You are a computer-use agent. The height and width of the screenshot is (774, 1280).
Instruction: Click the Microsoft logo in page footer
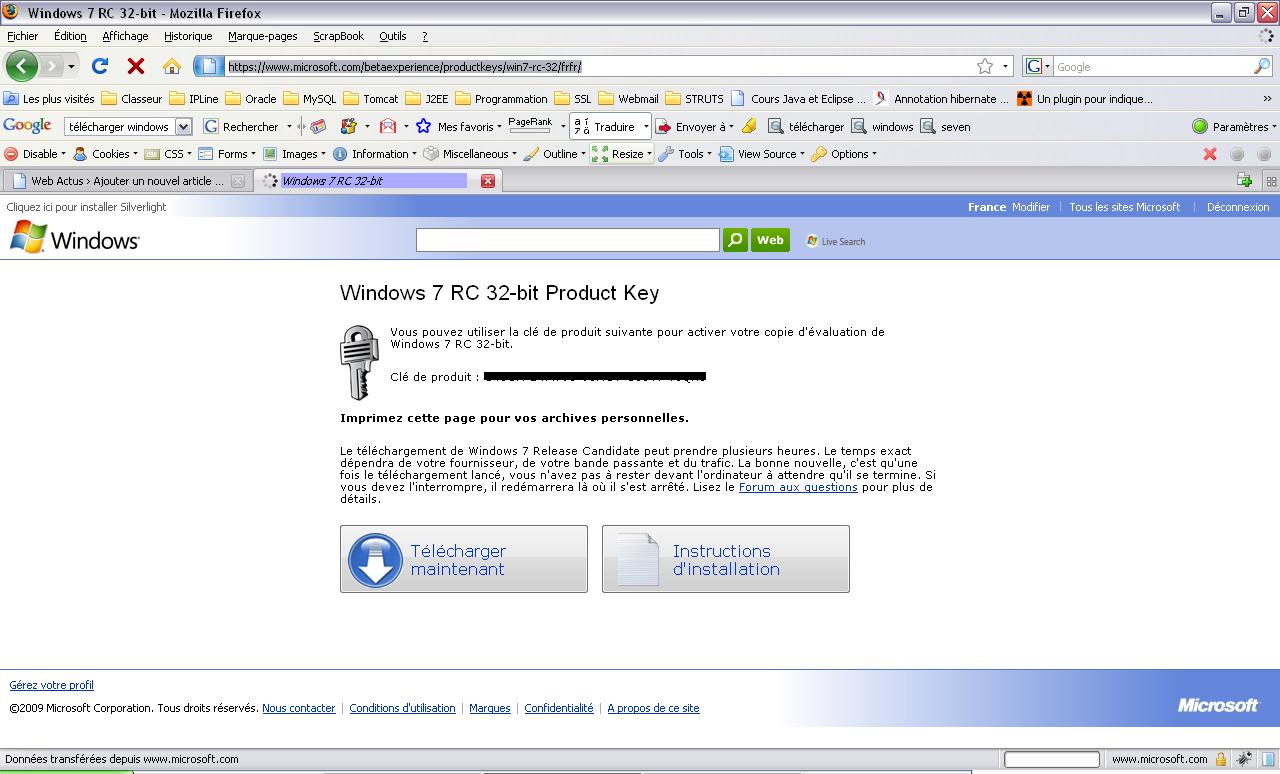click(x=1218, y=705)
